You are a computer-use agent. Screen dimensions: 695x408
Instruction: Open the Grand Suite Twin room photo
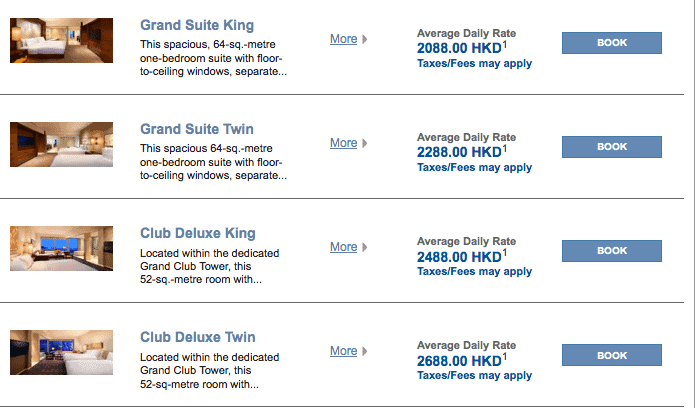tap(62, 145)
